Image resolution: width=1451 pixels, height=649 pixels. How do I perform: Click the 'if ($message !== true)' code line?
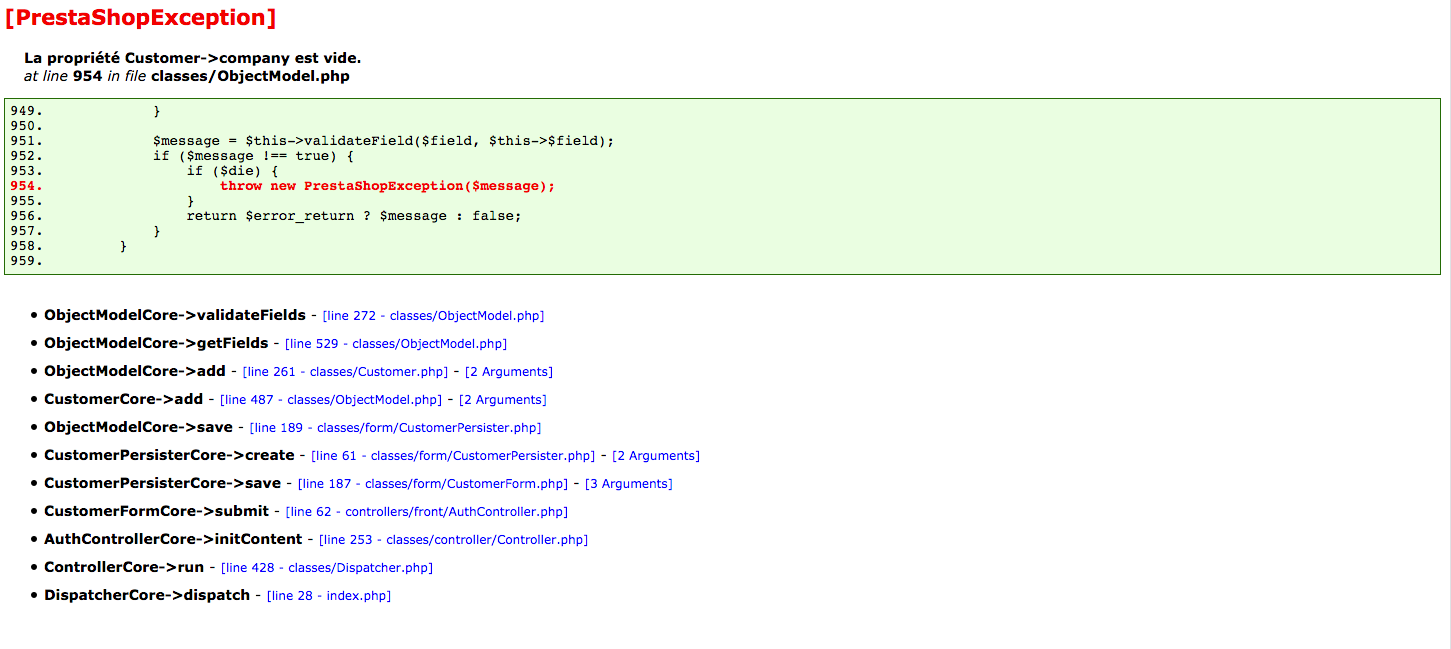click(253, 156)
